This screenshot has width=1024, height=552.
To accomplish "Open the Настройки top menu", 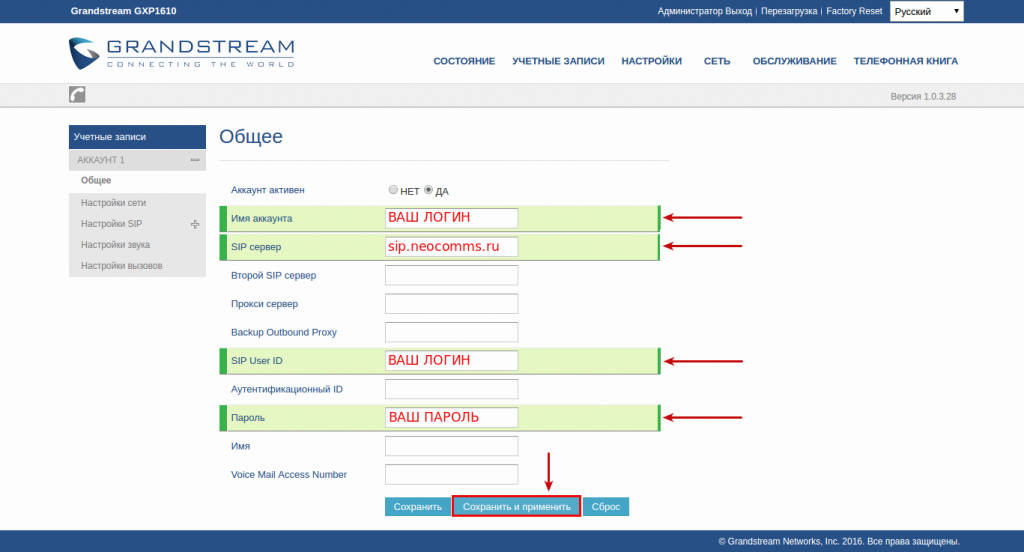I will click(651, 61).
